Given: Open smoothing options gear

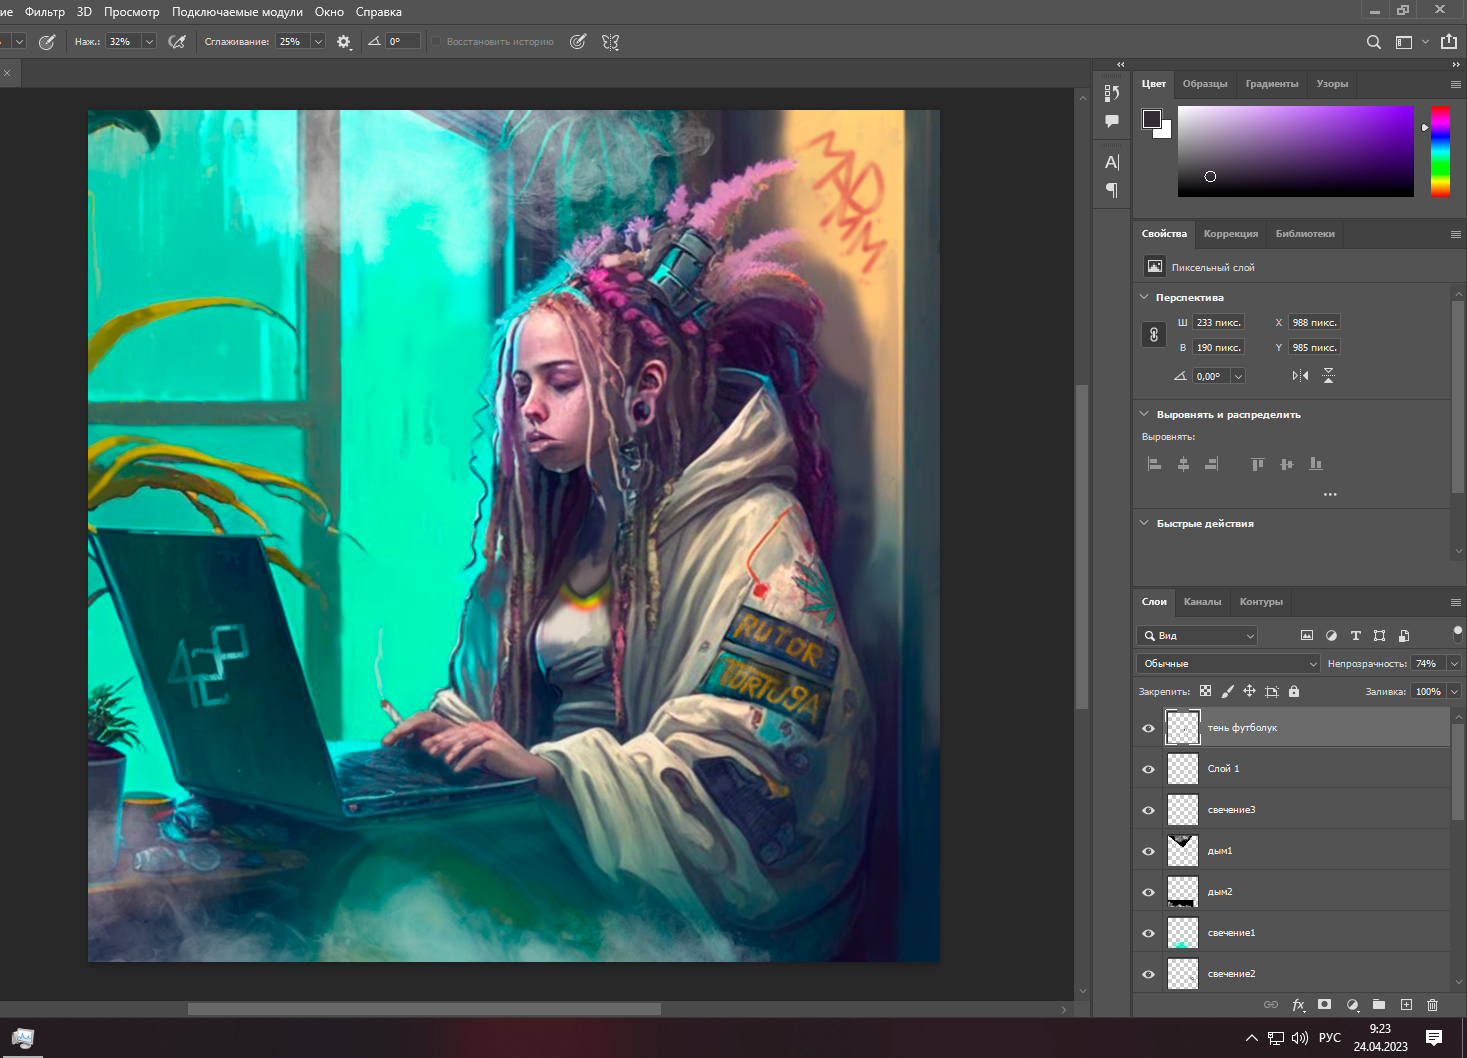Looking at the screenshot, I should pos(344,42).
